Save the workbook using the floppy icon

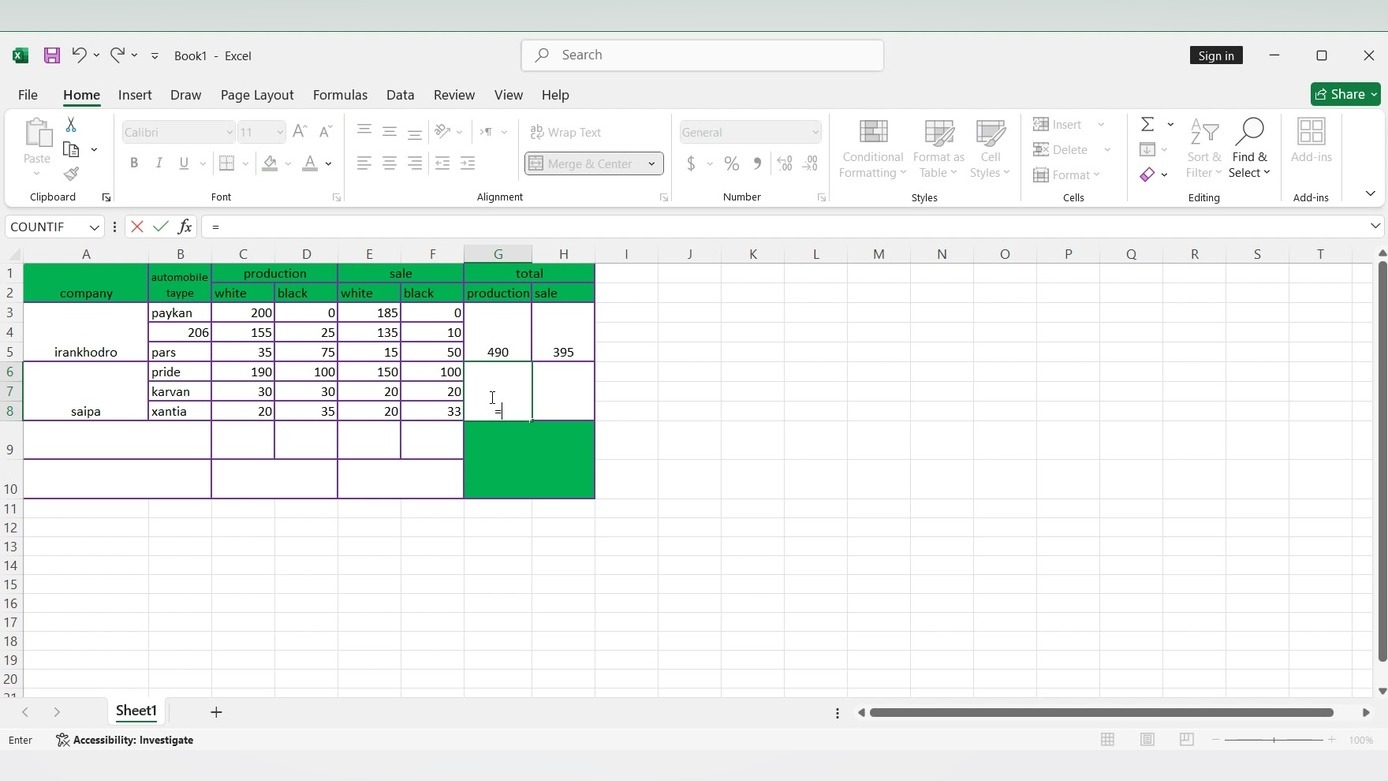52,56
